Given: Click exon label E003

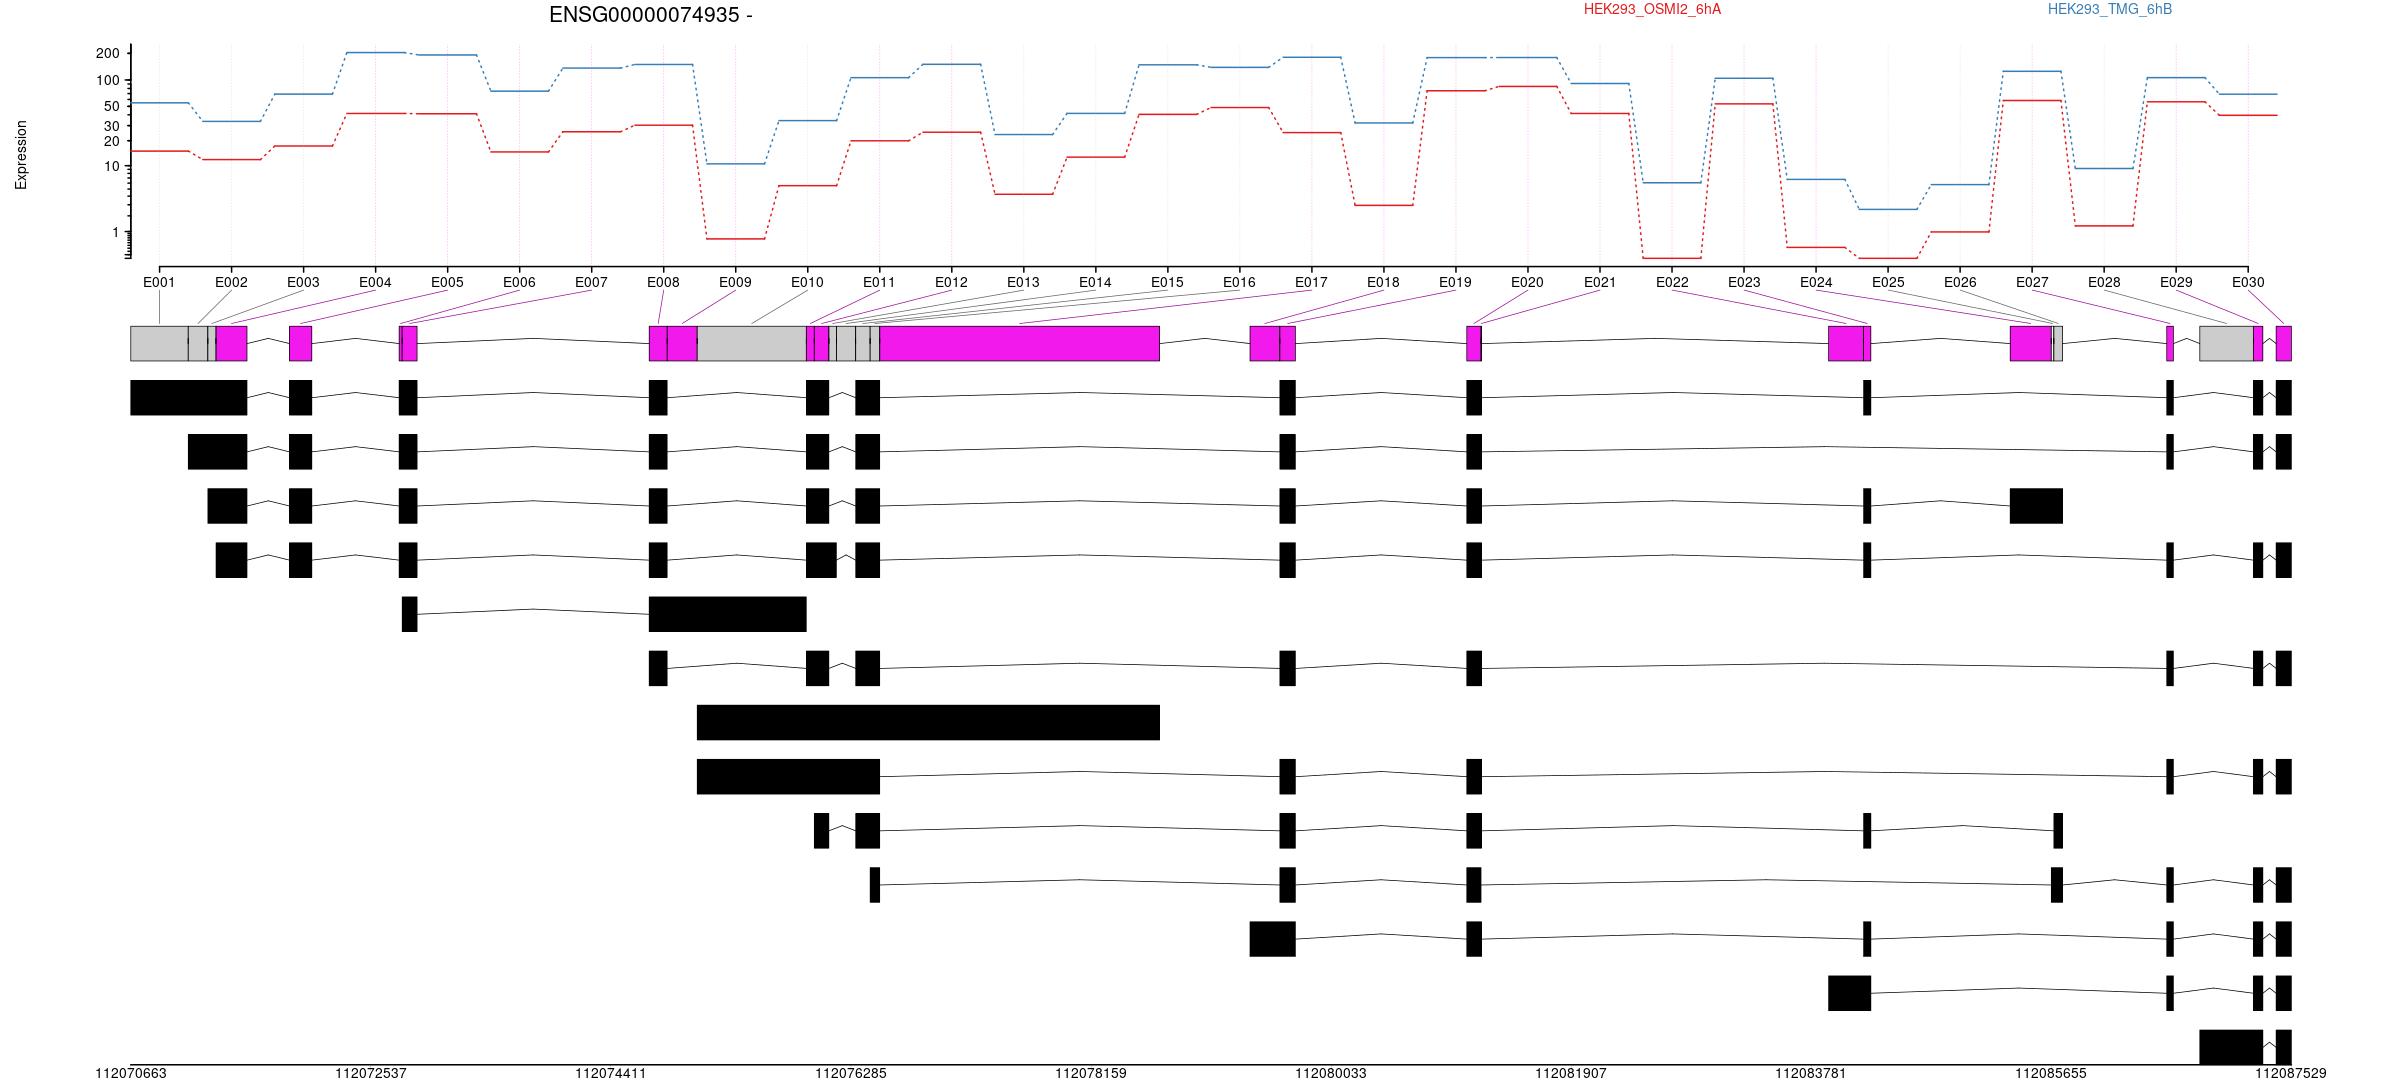Looking at the screenshot, I should [x=303, y=282].
